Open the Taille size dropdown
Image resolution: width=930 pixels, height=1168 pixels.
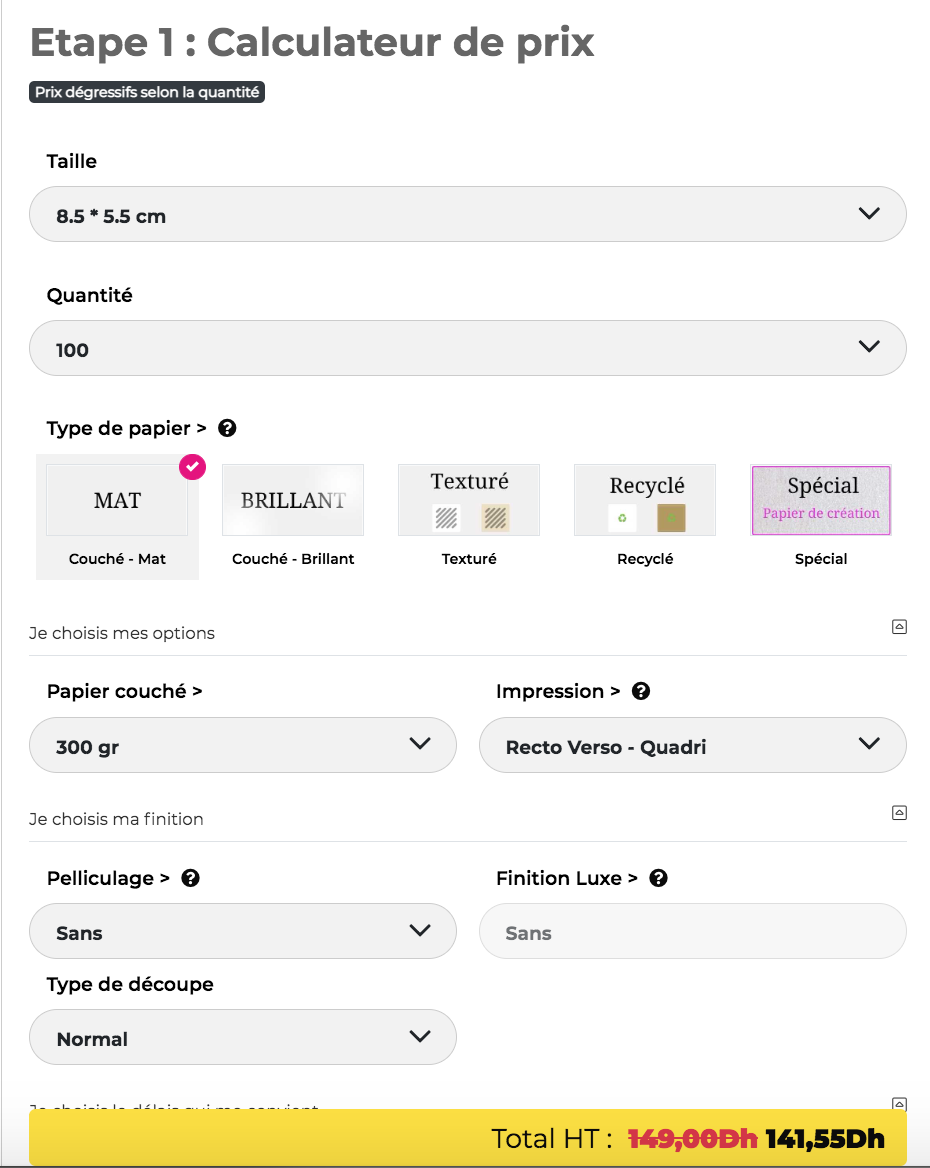click(x=467, y=214)
